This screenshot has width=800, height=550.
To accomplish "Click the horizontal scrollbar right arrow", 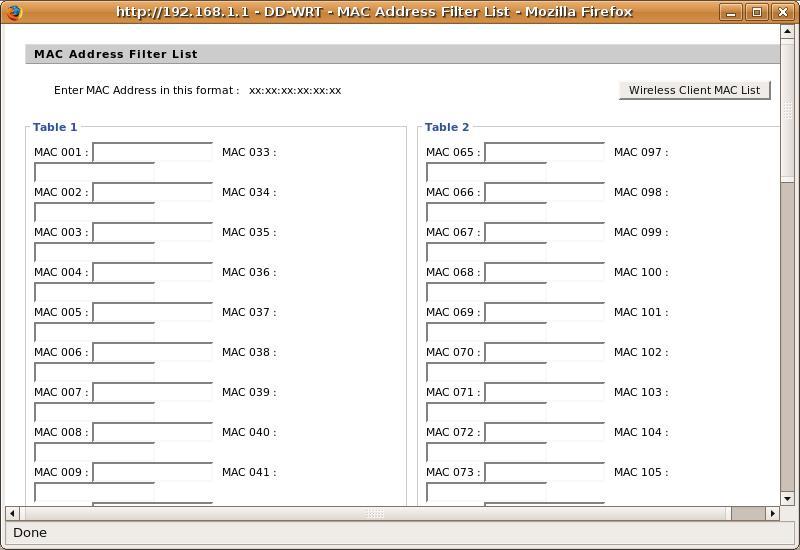I will [772, 513].
